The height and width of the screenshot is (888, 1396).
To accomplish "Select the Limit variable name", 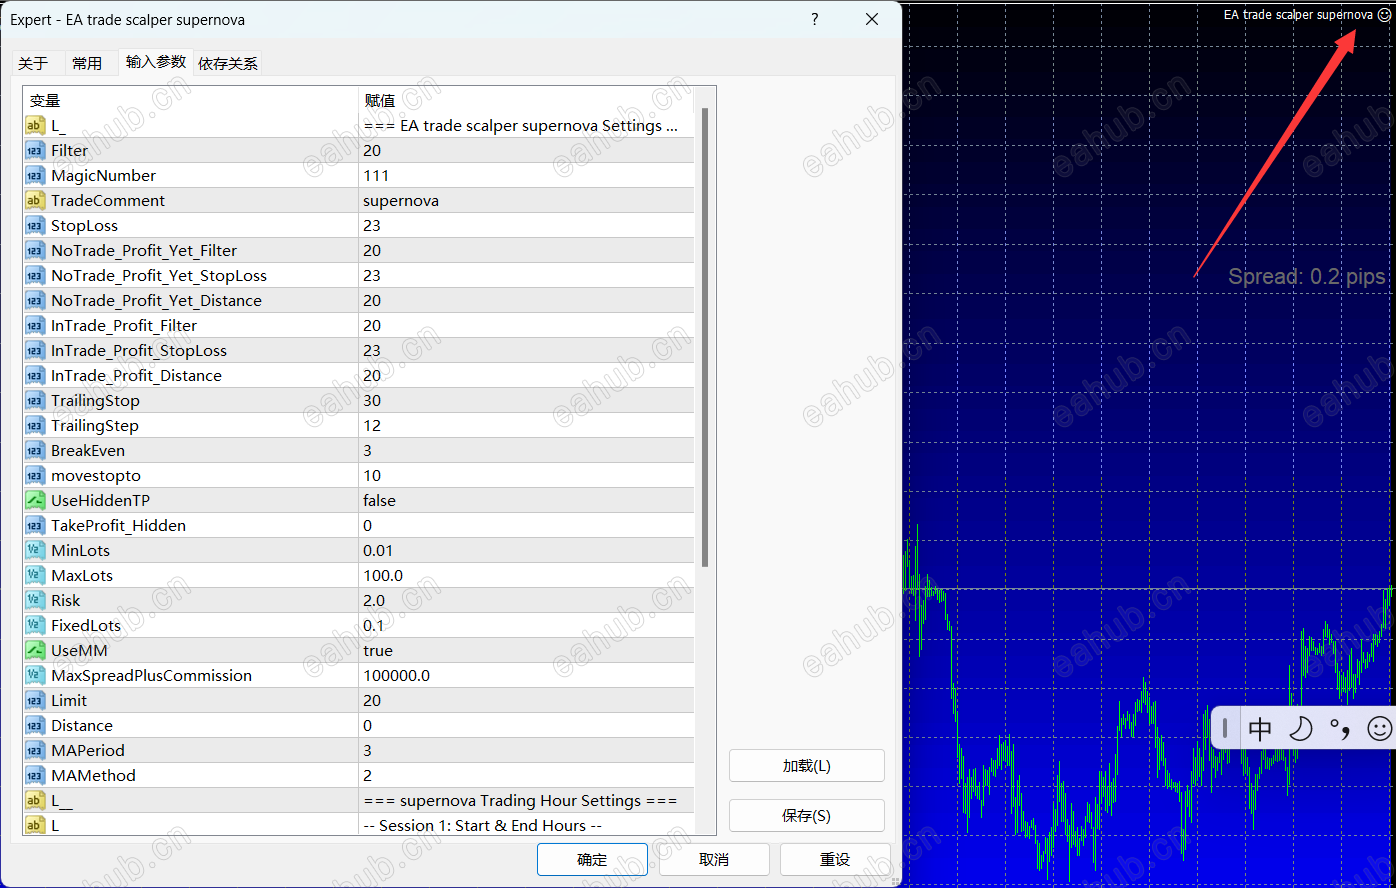I will [x=69, y=700].
